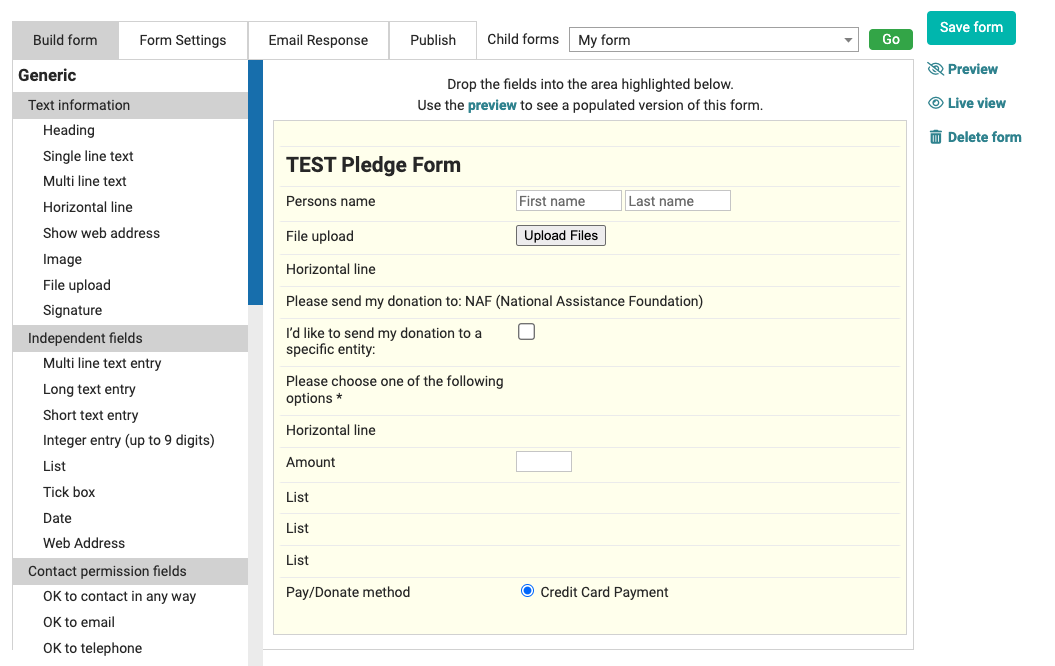Click the Upload Files button

tap(560, 235)
